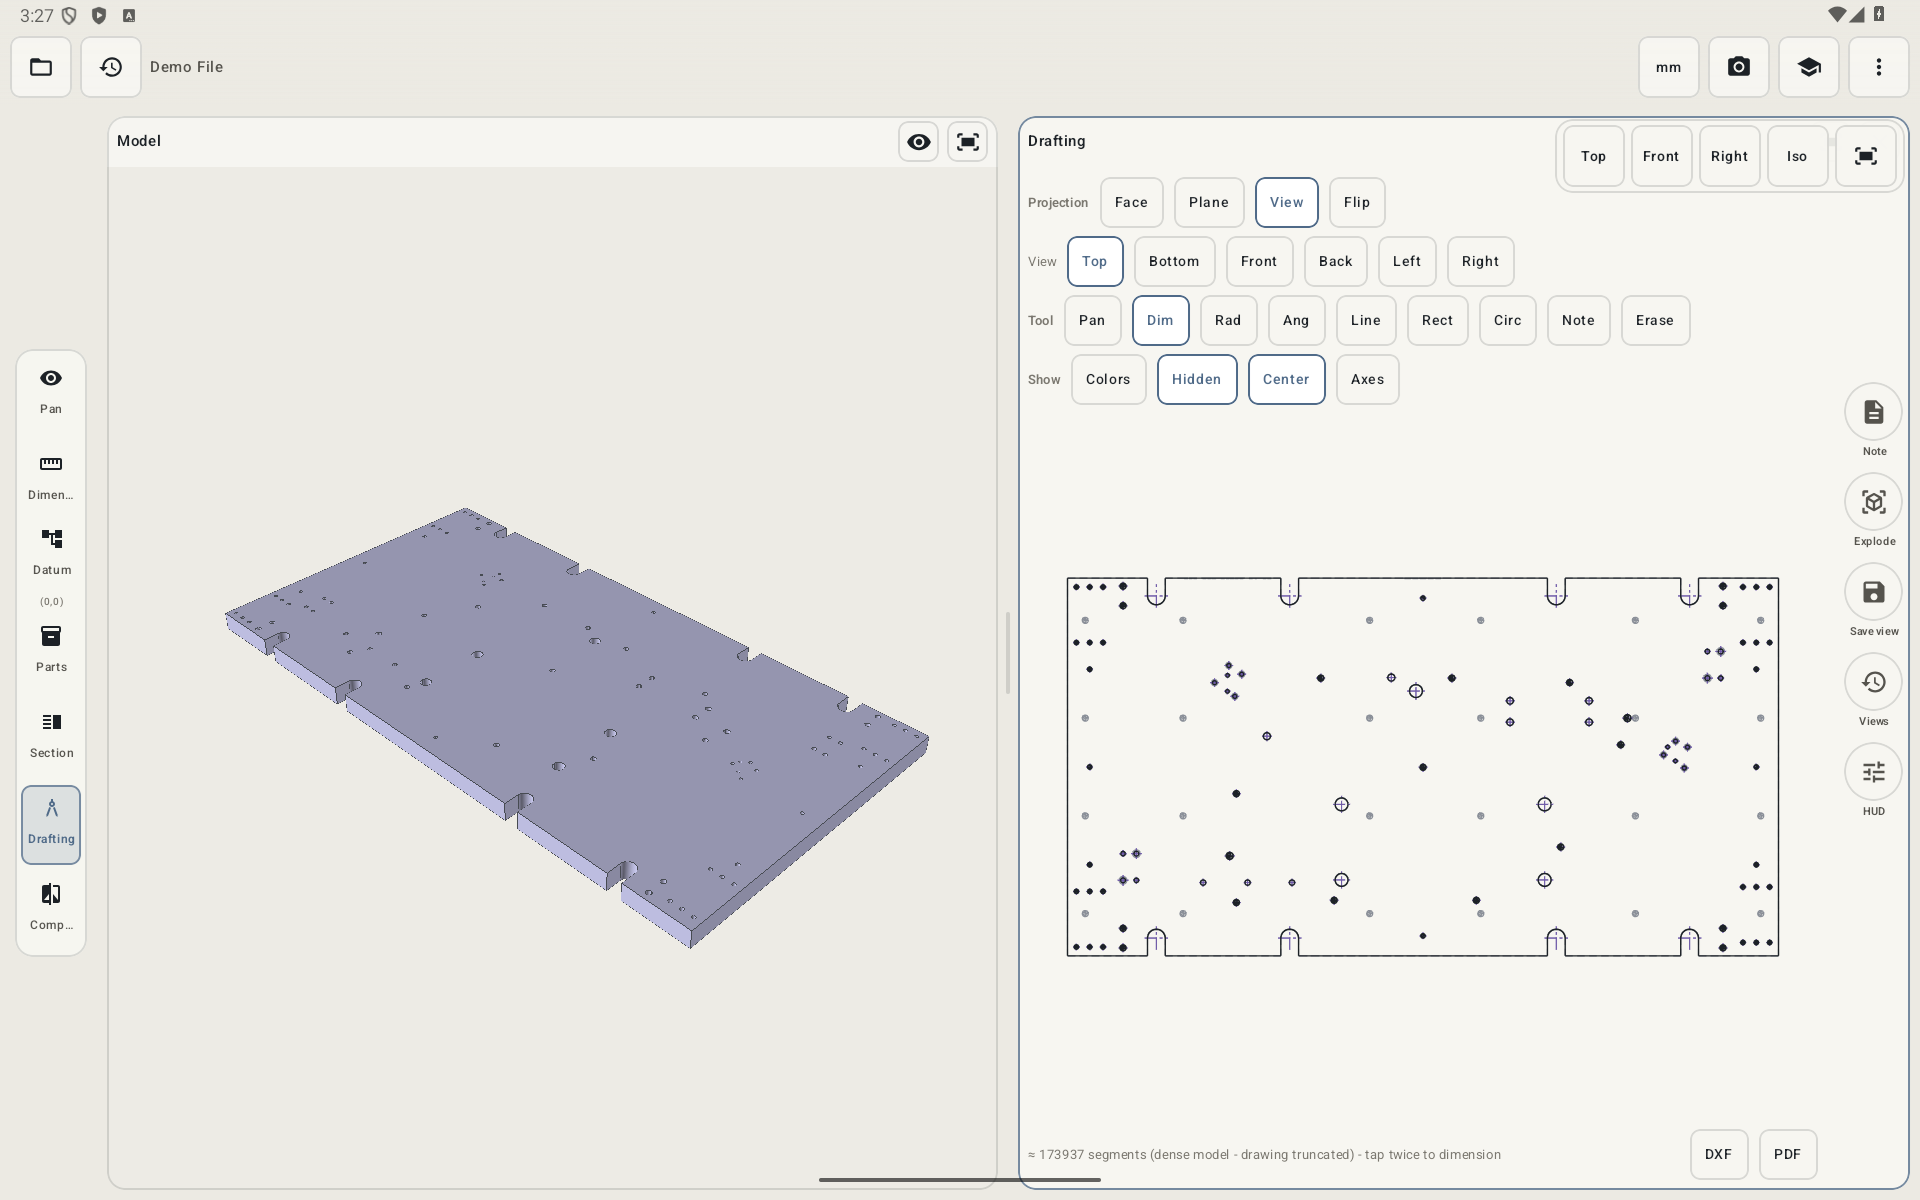Image resolution: width=1920 pixels, height=1200 pixels.
Task: Open the tutorial graduation cap icon
Action: 1809,67
